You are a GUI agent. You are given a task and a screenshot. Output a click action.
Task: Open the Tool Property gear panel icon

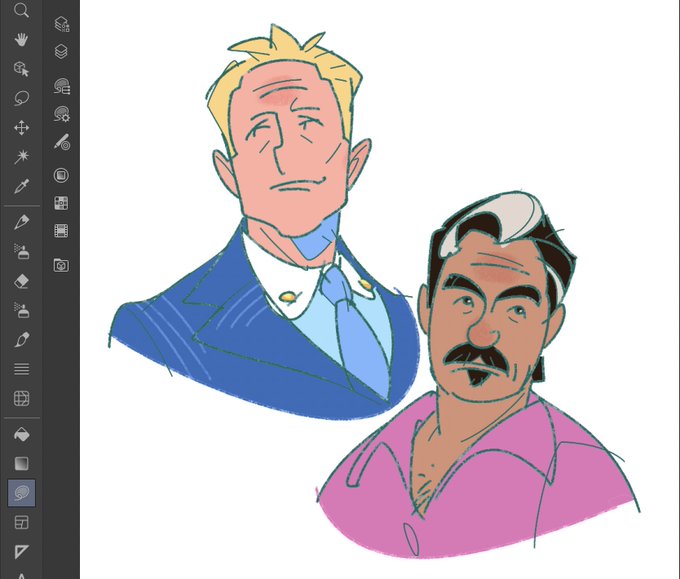click(62, 114)
